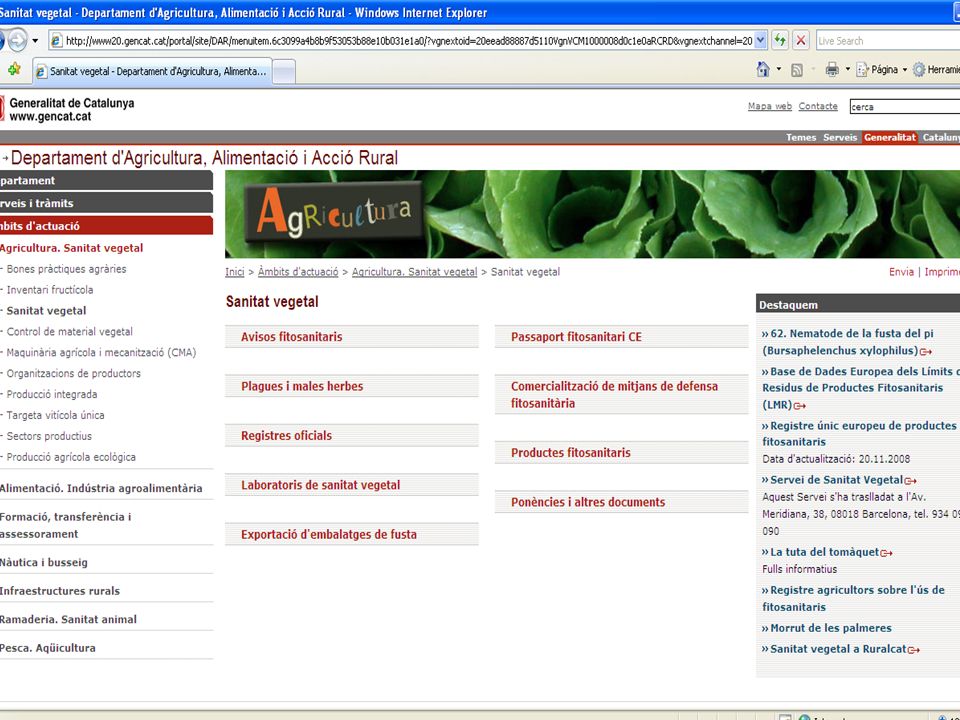960x720 pixels.
Task: Open Ramaderia. Sanitat animal section
Action: click(68, 619)
